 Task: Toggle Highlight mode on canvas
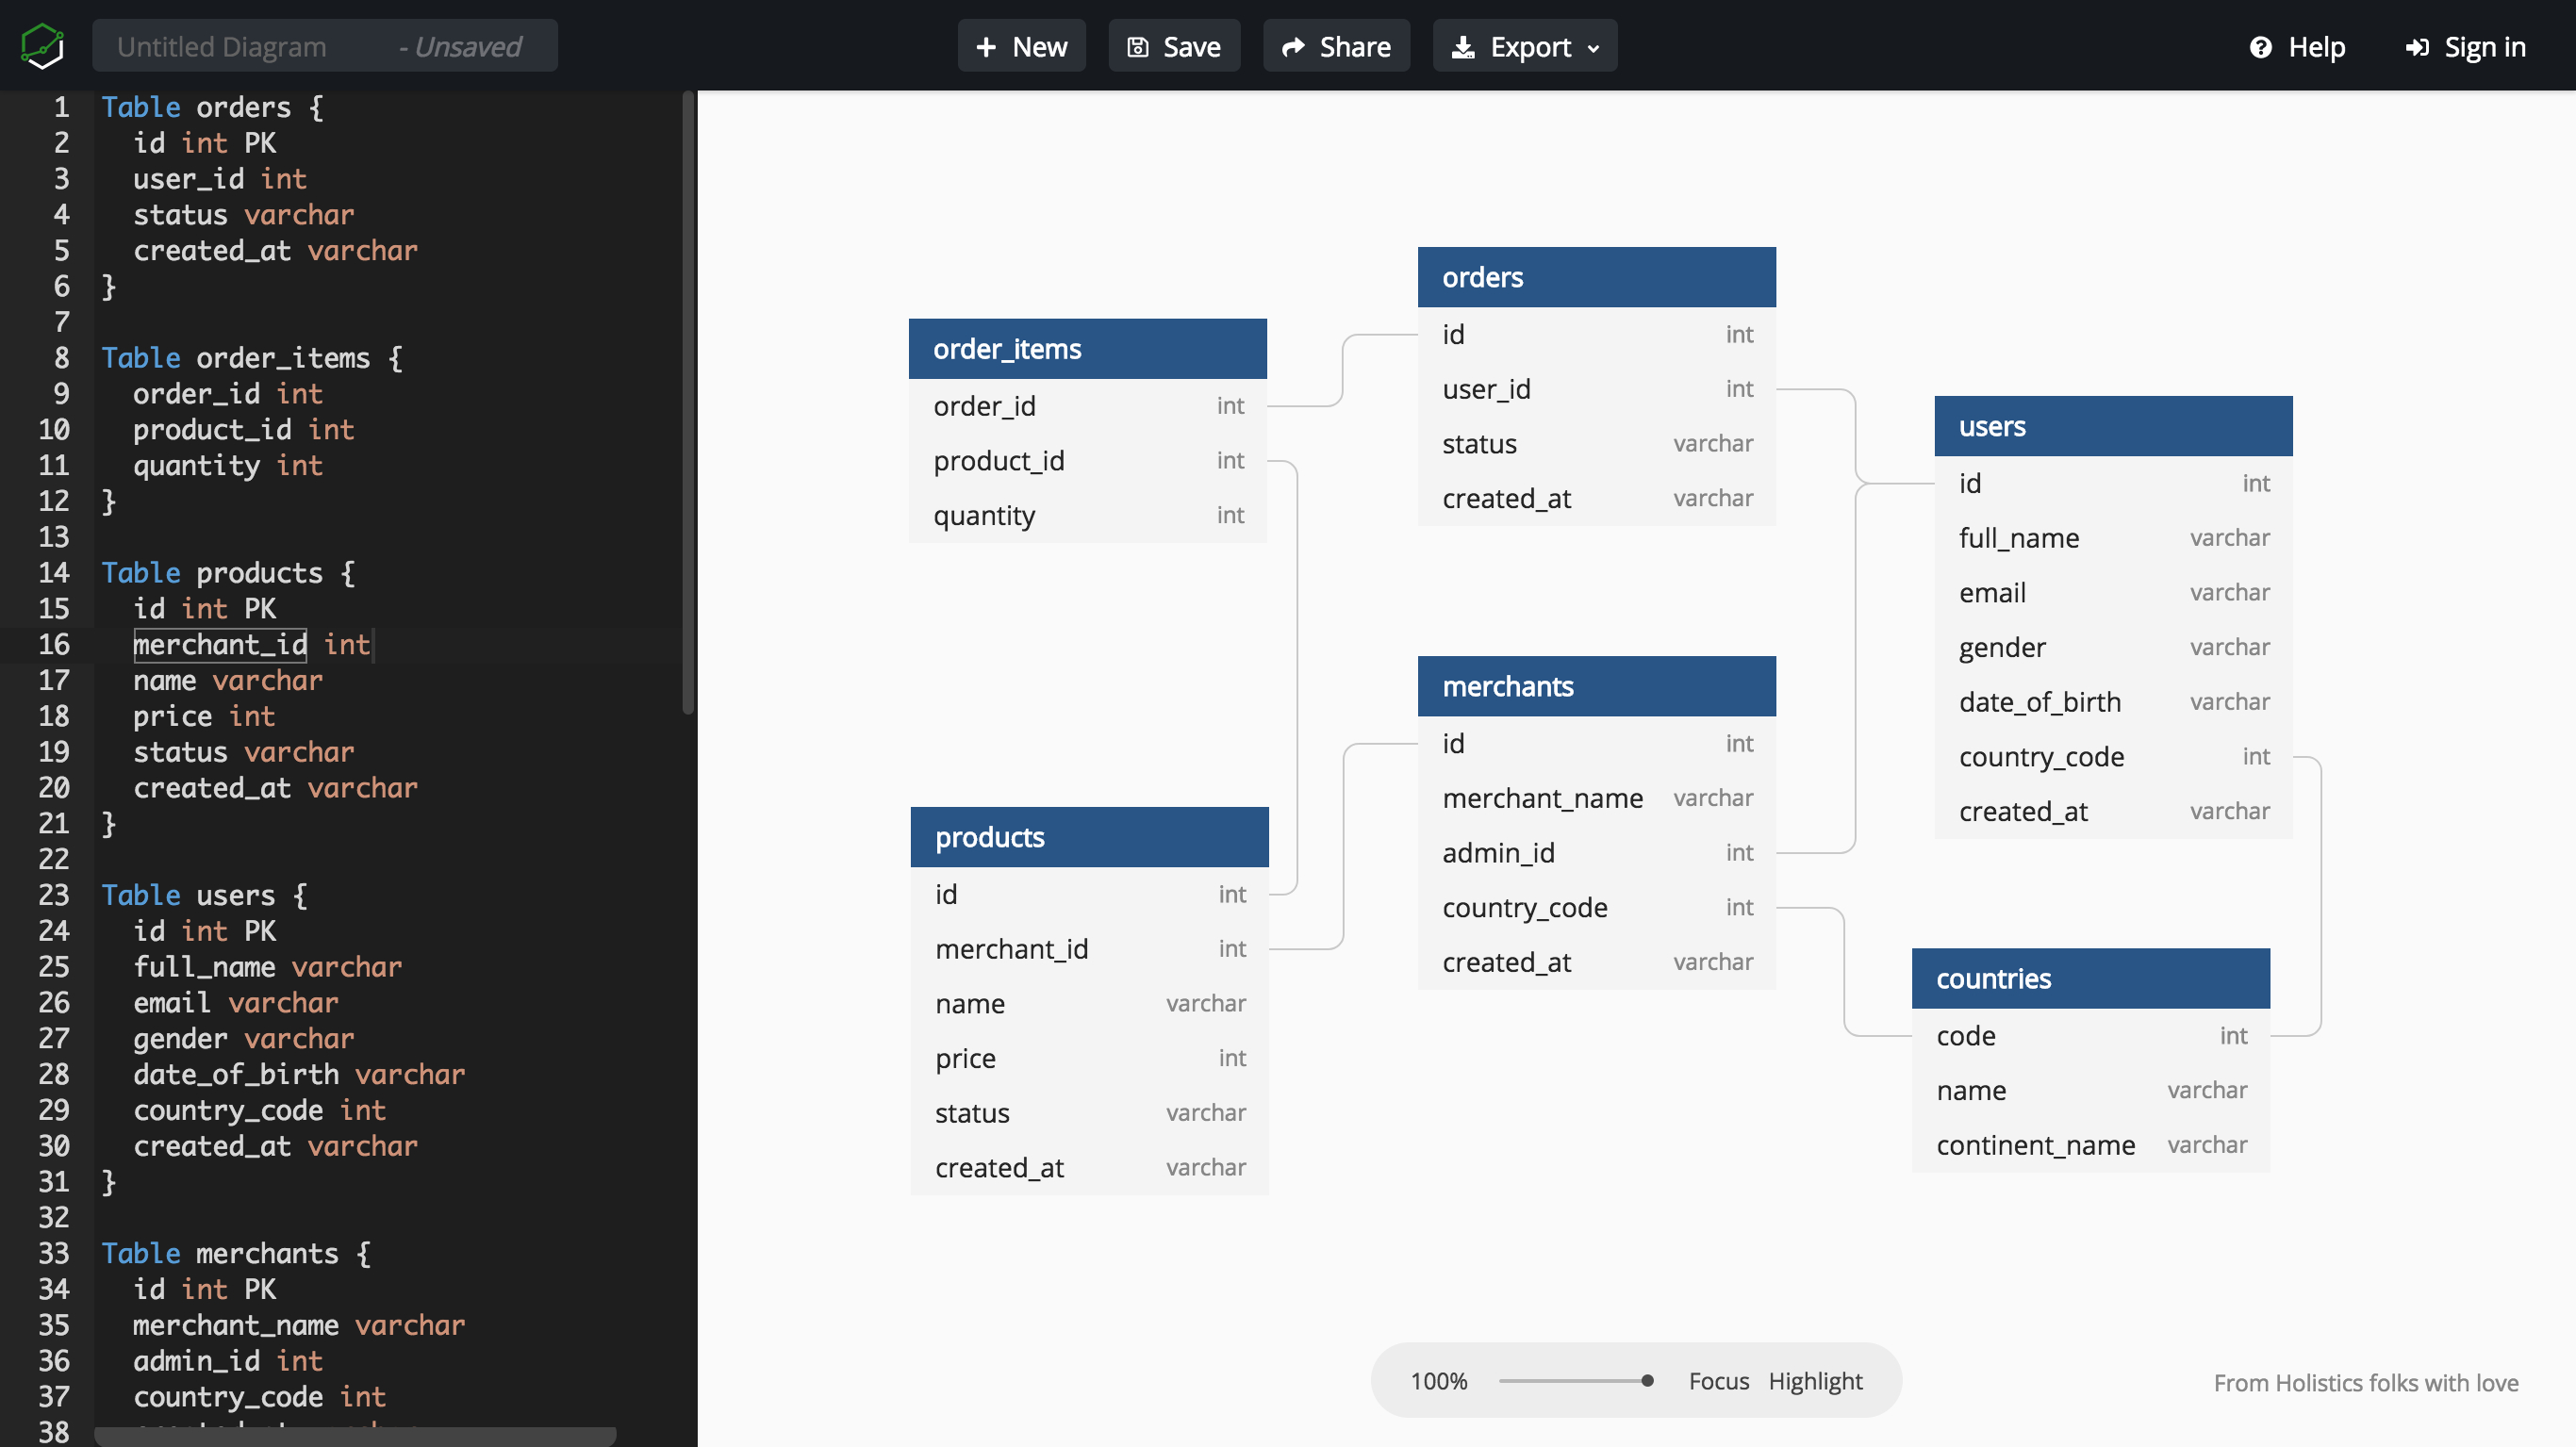point(1813,1380)
